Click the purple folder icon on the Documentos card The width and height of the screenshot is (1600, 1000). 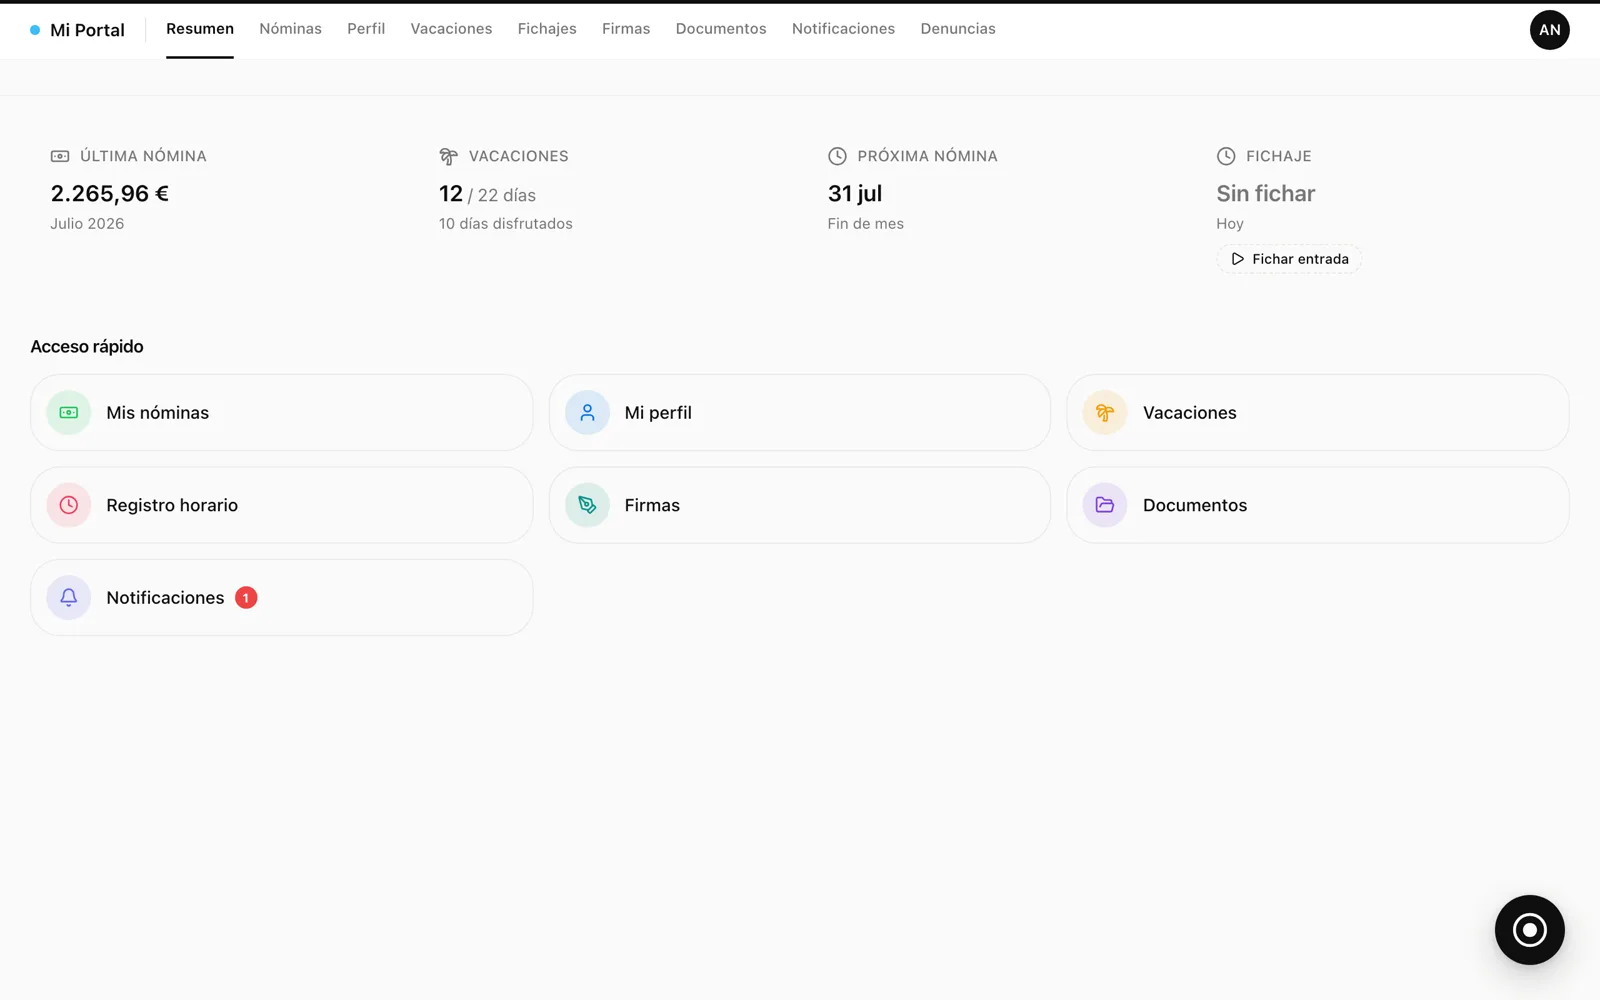click(1105, 505)
